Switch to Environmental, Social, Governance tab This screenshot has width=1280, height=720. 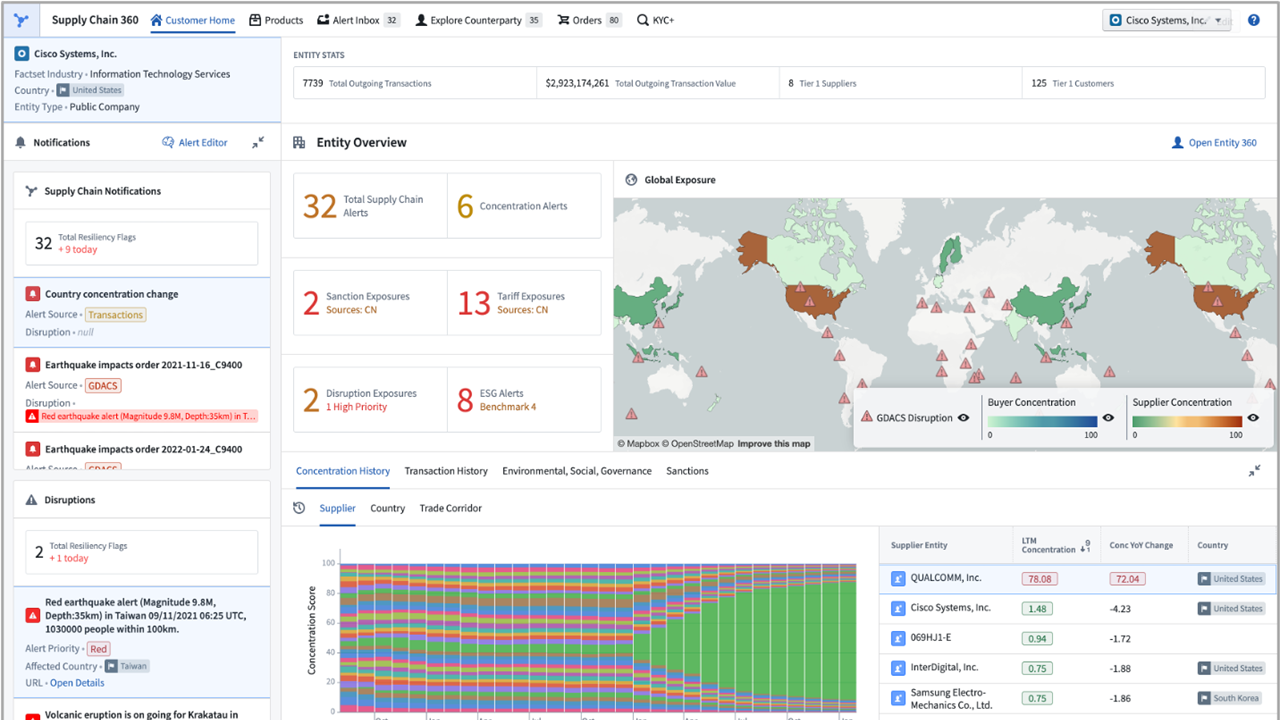coord(577,471)
